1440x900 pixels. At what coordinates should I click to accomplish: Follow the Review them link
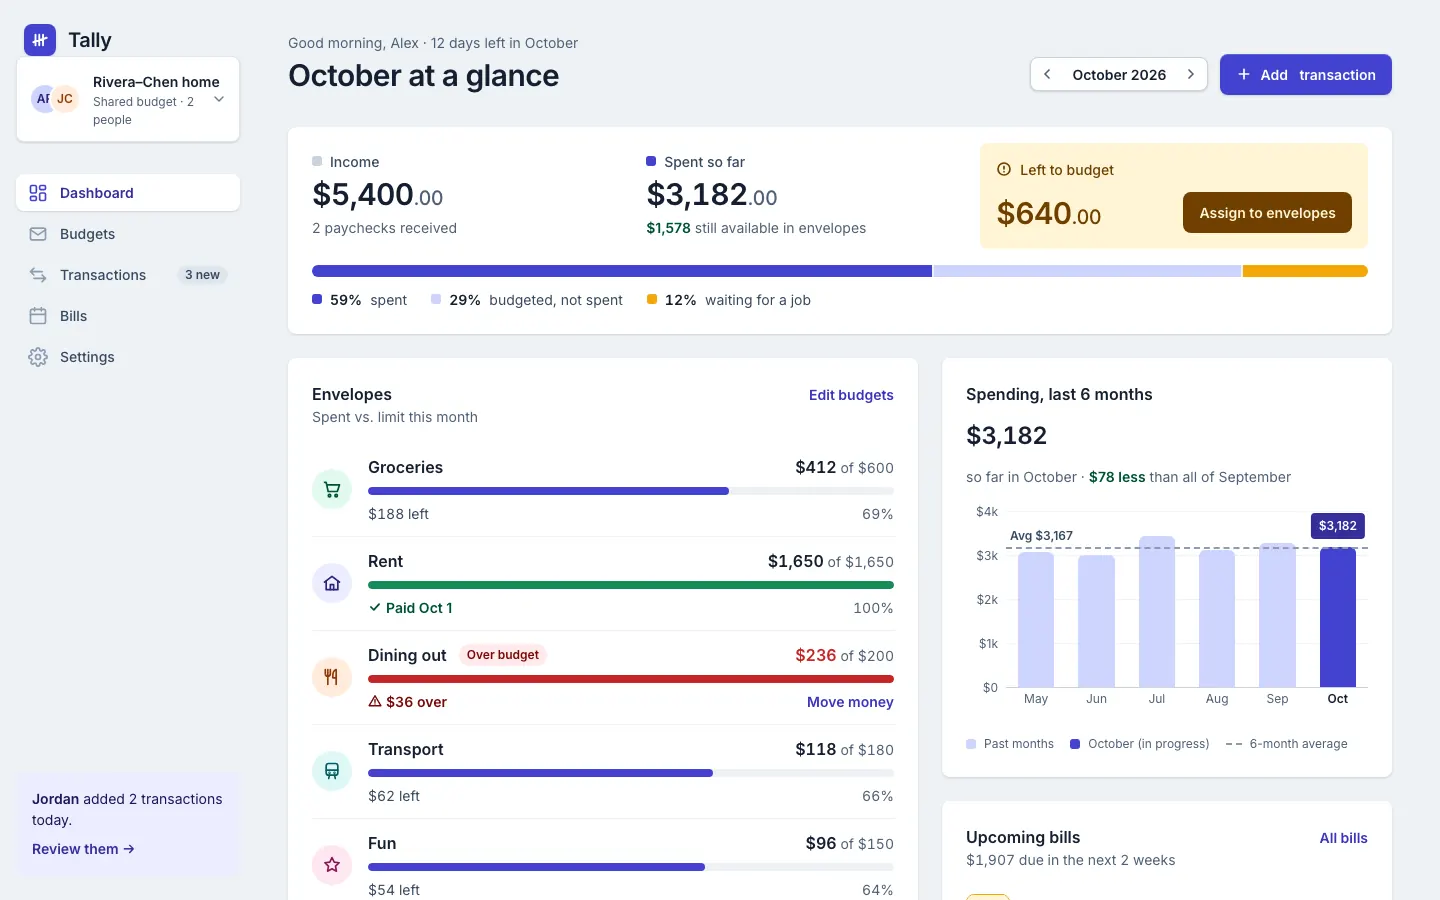[83, 849]
